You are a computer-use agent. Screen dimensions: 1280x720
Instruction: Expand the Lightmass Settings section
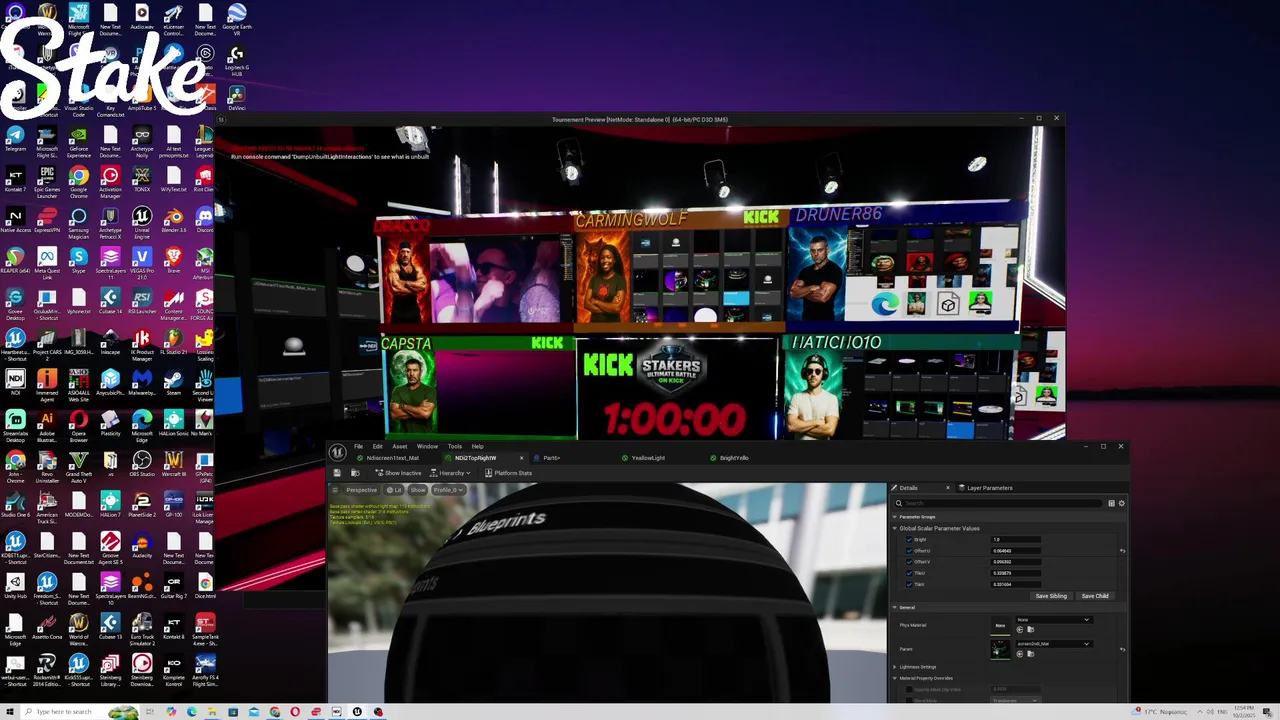tap(895, 667)
